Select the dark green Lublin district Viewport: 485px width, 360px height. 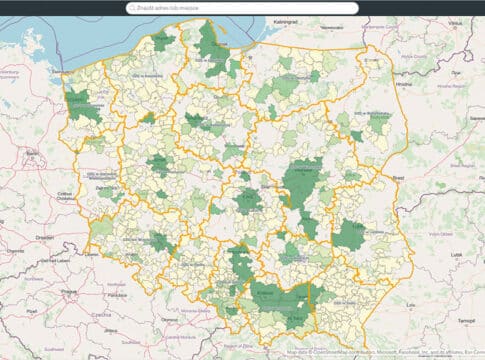349,235
